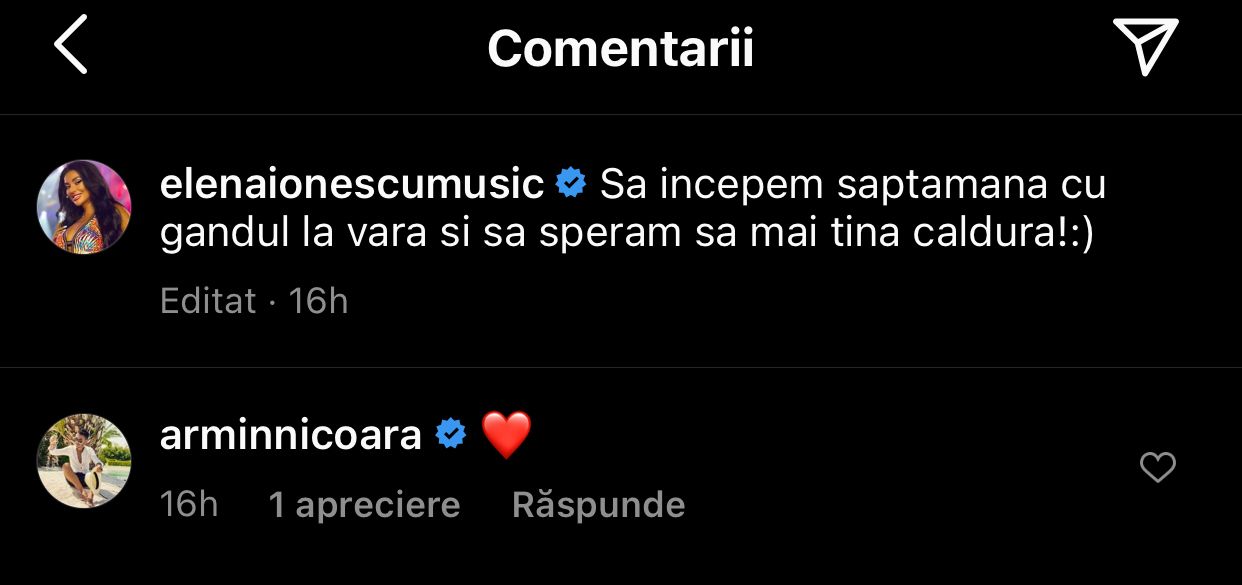
Task: Open arminnicoara's profile picture
Action: point(84,461)
